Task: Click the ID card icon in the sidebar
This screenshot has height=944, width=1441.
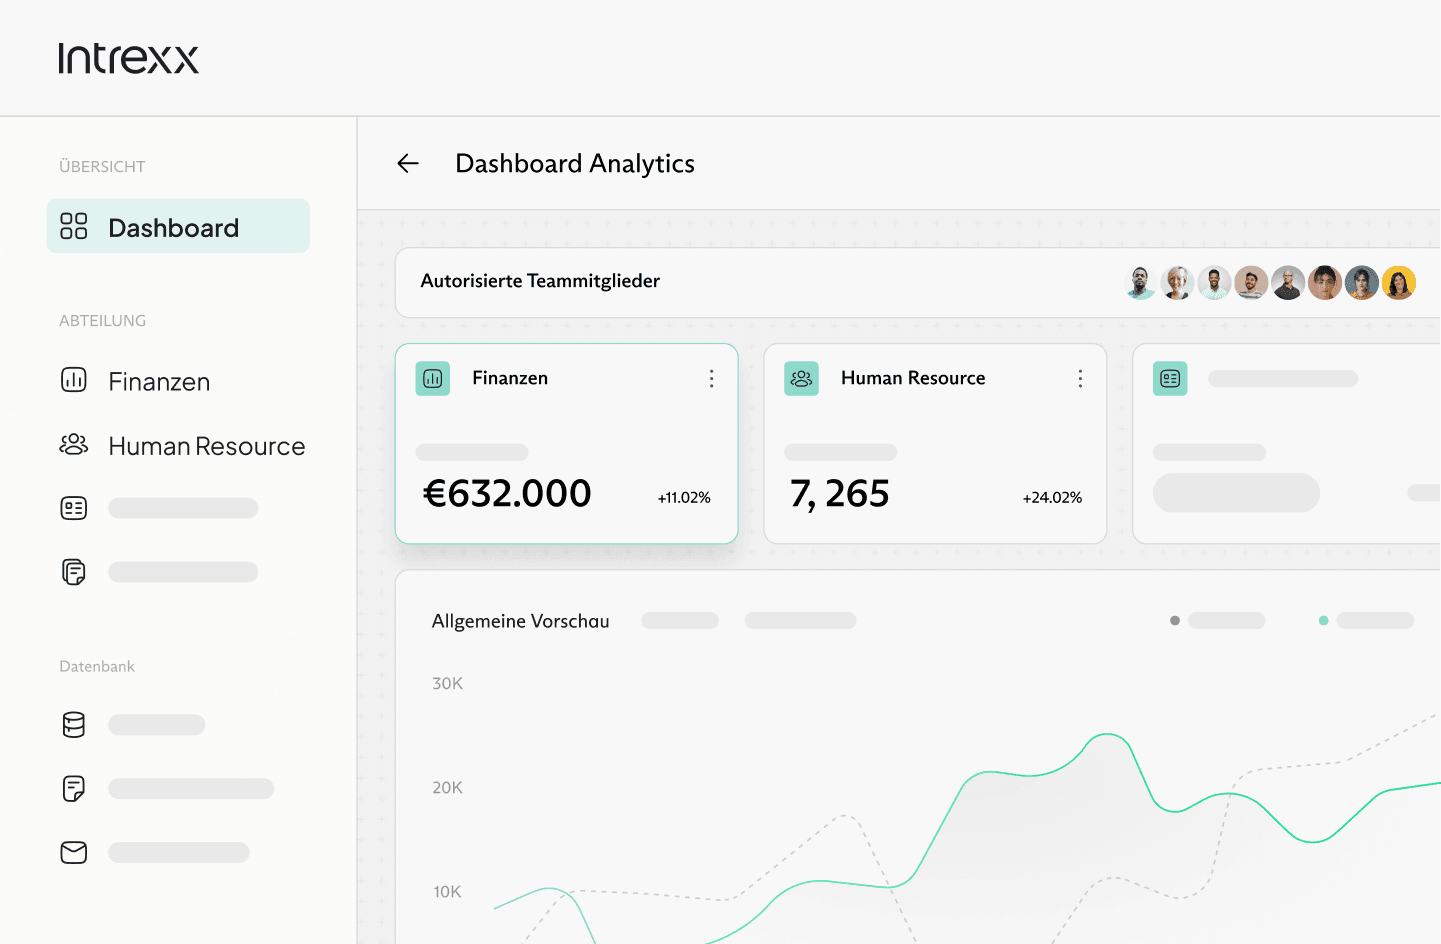Action: click(x=74, y=508)
